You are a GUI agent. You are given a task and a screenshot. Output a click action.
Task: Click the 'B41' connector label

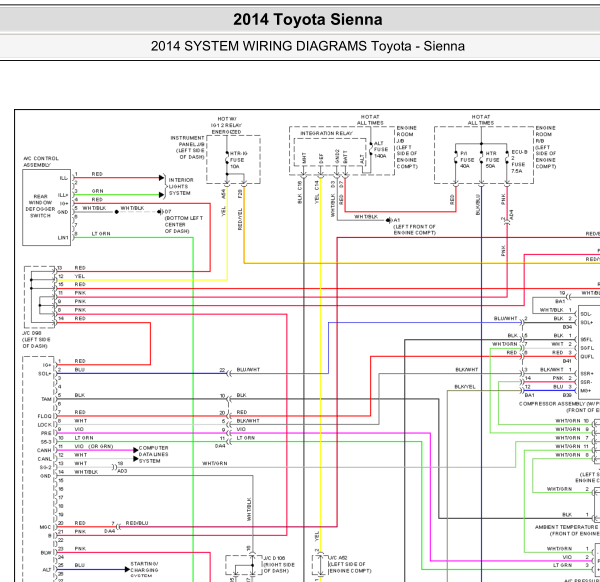pyautogui.click(x=567, y=361)
